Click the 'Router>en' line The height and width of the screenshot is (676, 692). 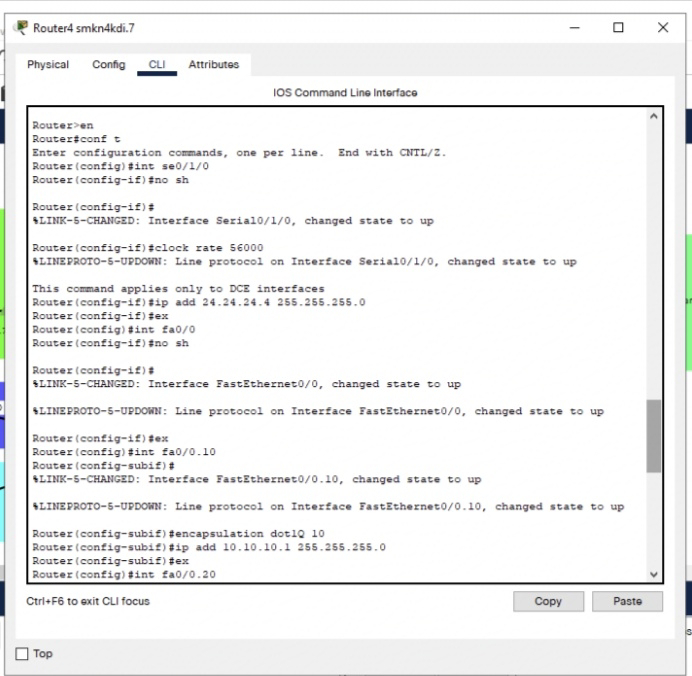tap(63, 125)
